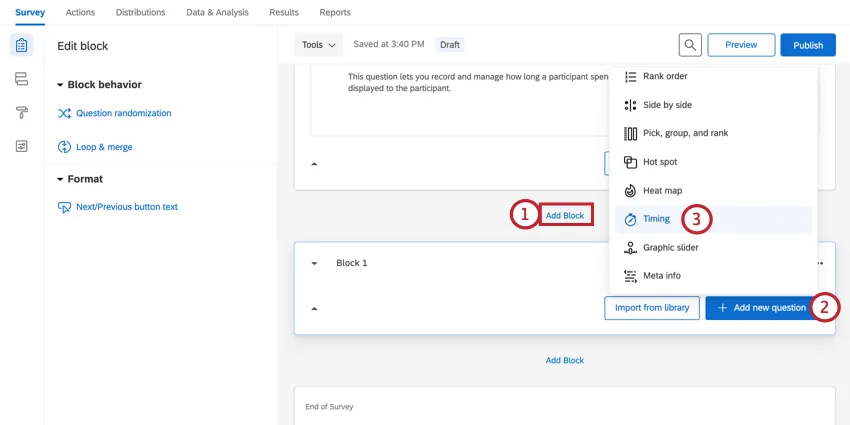Open the survey builder icon in sidebar

[x=21, y=45]
